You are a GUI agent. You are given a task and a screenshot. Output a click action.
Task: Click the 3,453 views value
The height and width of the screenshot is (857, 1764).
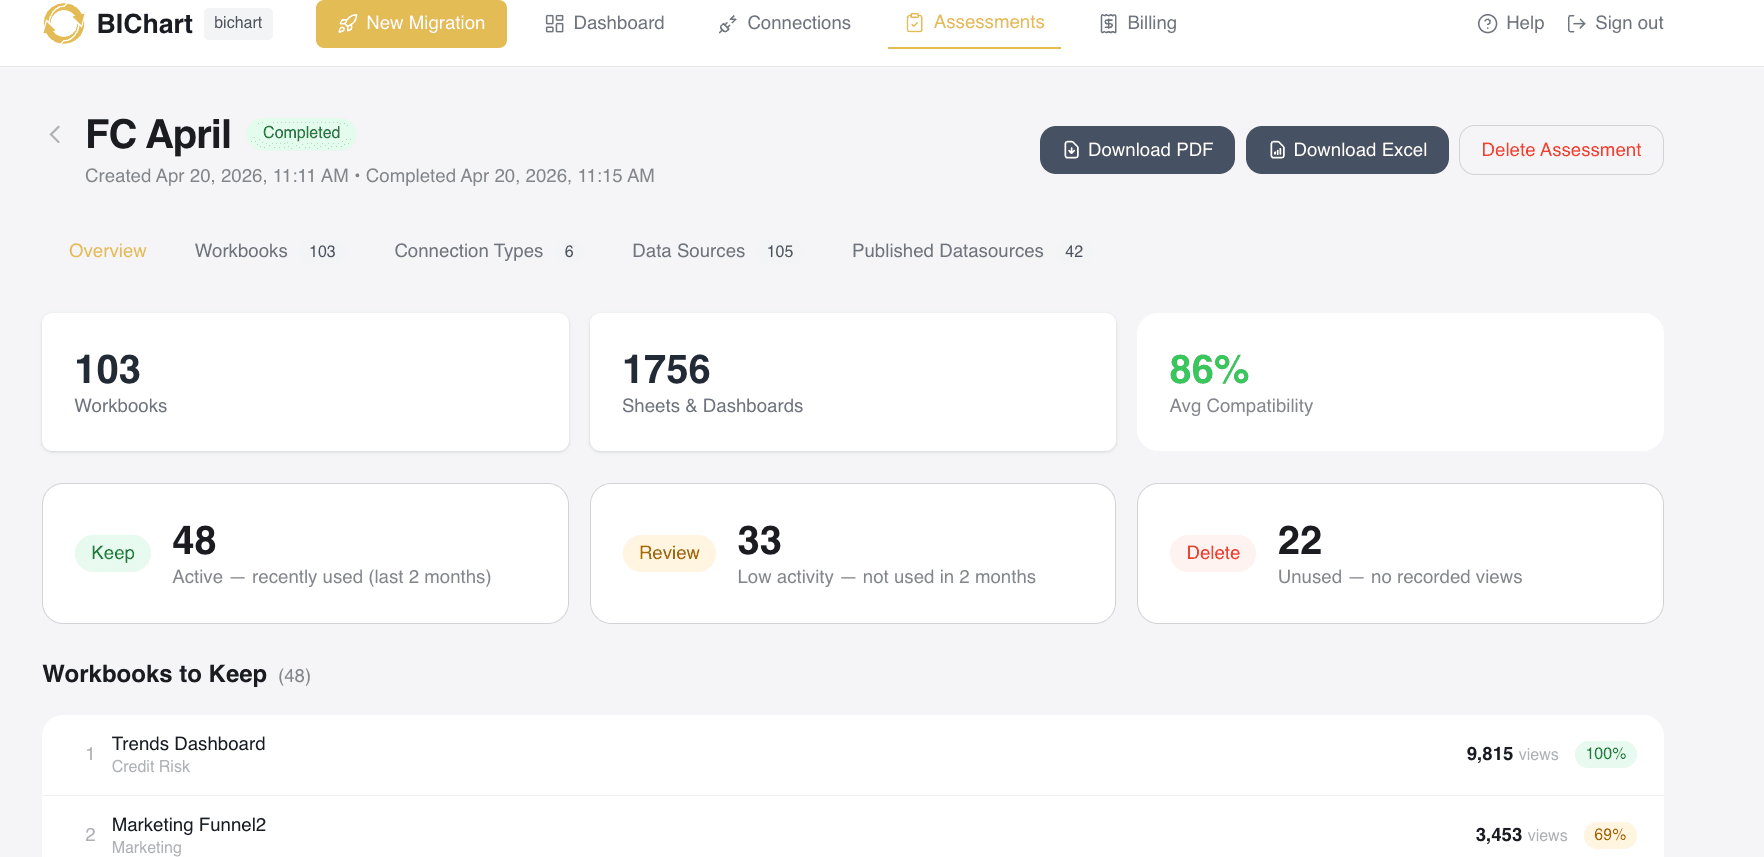1499,835
